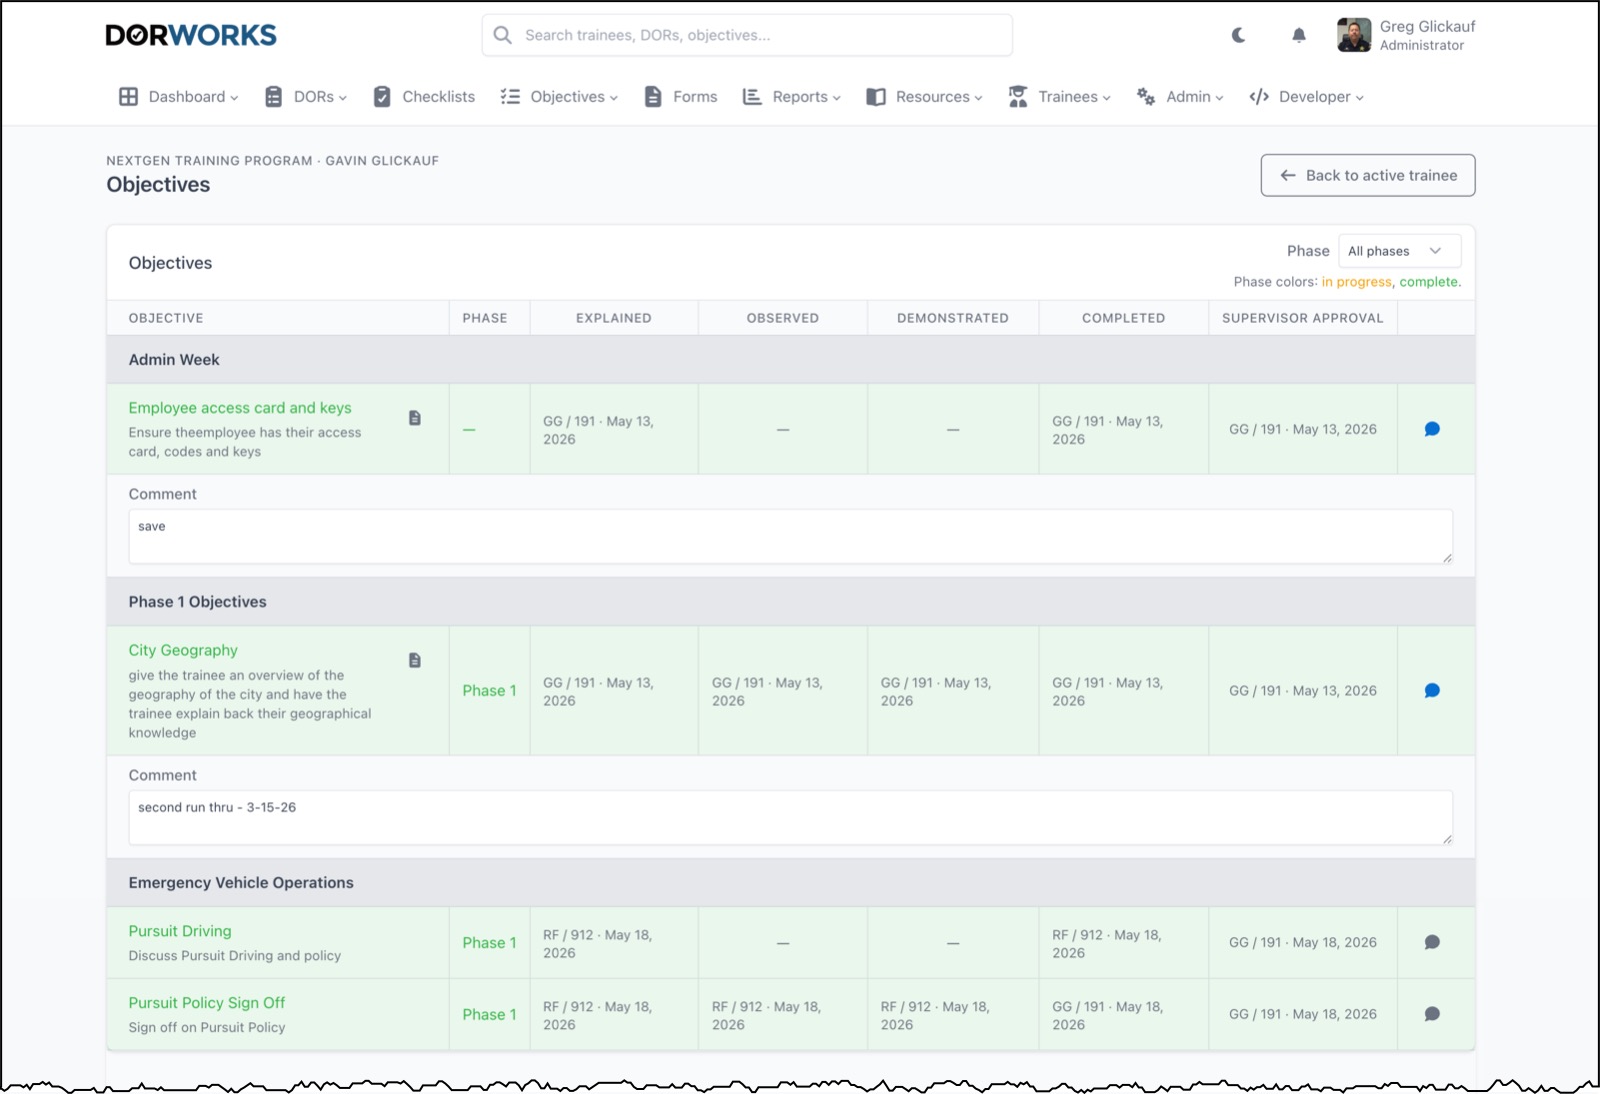This screenshot has height=1094, width=1600.
Task: Click the SUPERVISOR APPROVAL column header
Action: pyautogui.click(x=1302, y=318)
